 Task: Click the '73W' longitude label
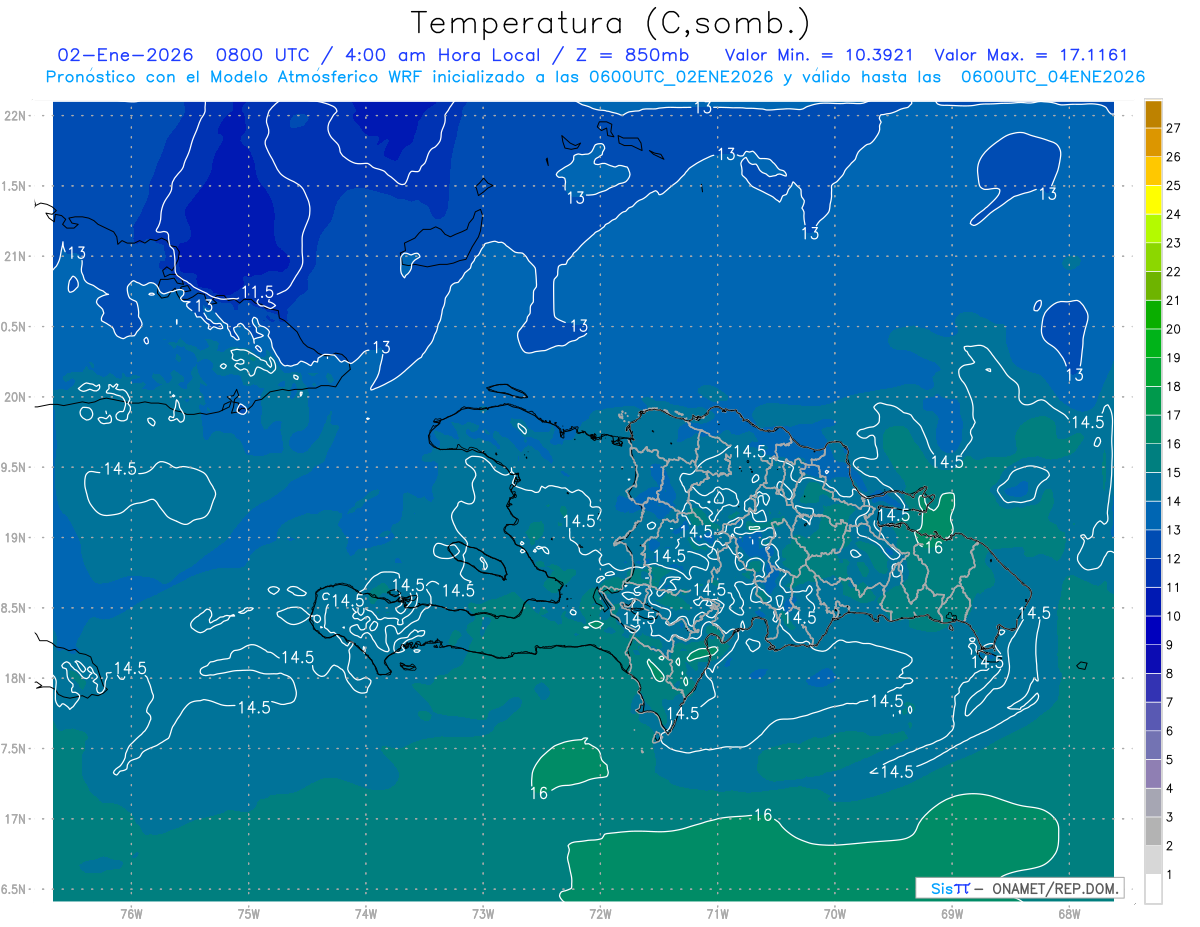tap(483, 913)
